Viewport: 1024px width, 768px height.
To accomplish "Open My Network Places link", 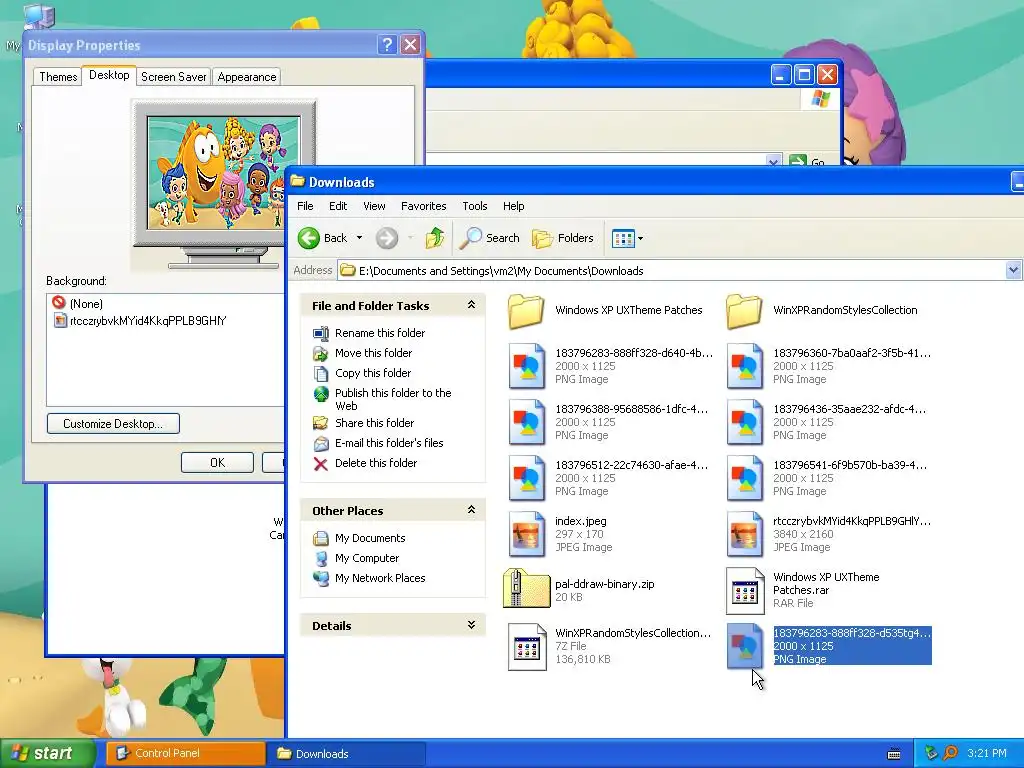I will click(x=379, y=578).
